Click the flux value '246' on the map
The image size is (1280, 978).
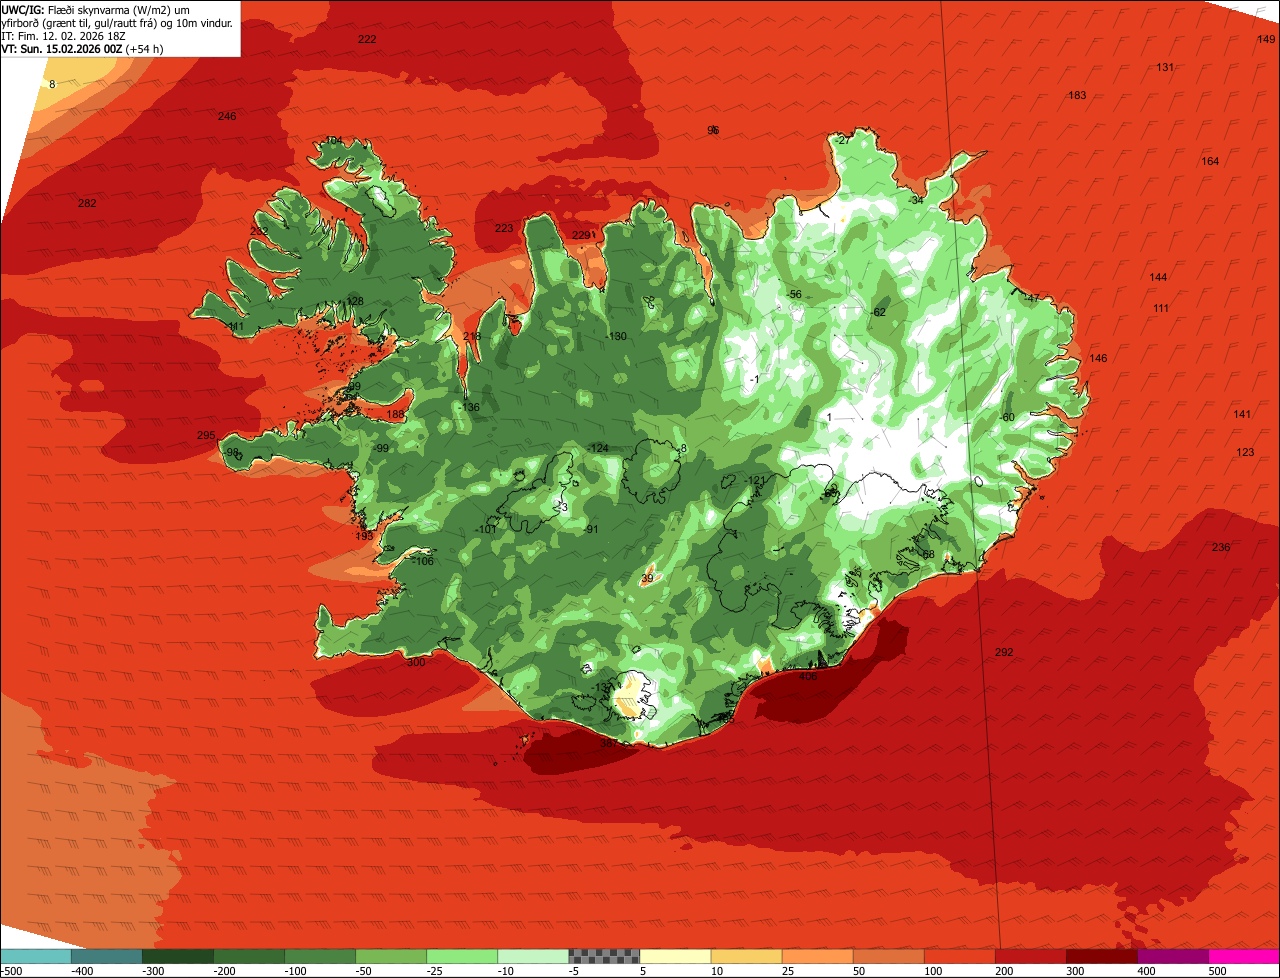[227, 117]
